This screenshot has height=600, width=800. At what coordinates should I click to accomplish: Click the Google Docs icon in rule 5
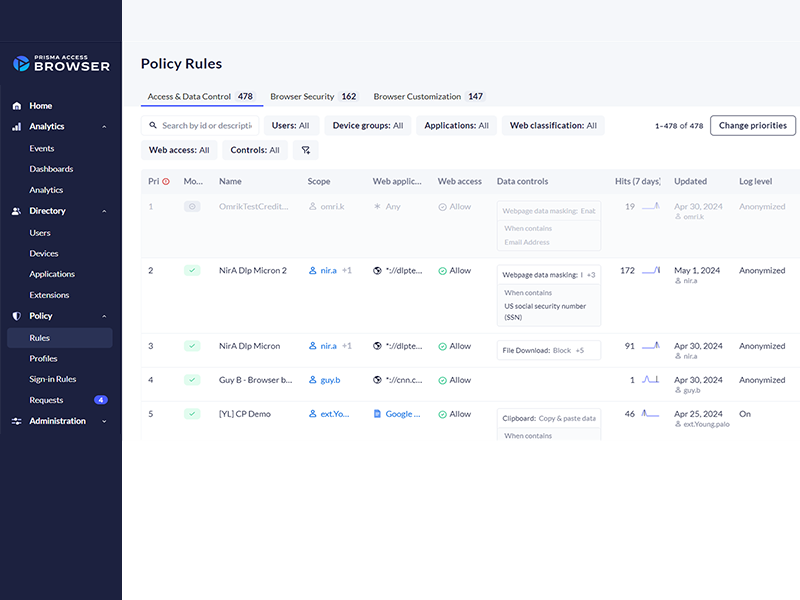click(x=377, y=414)
